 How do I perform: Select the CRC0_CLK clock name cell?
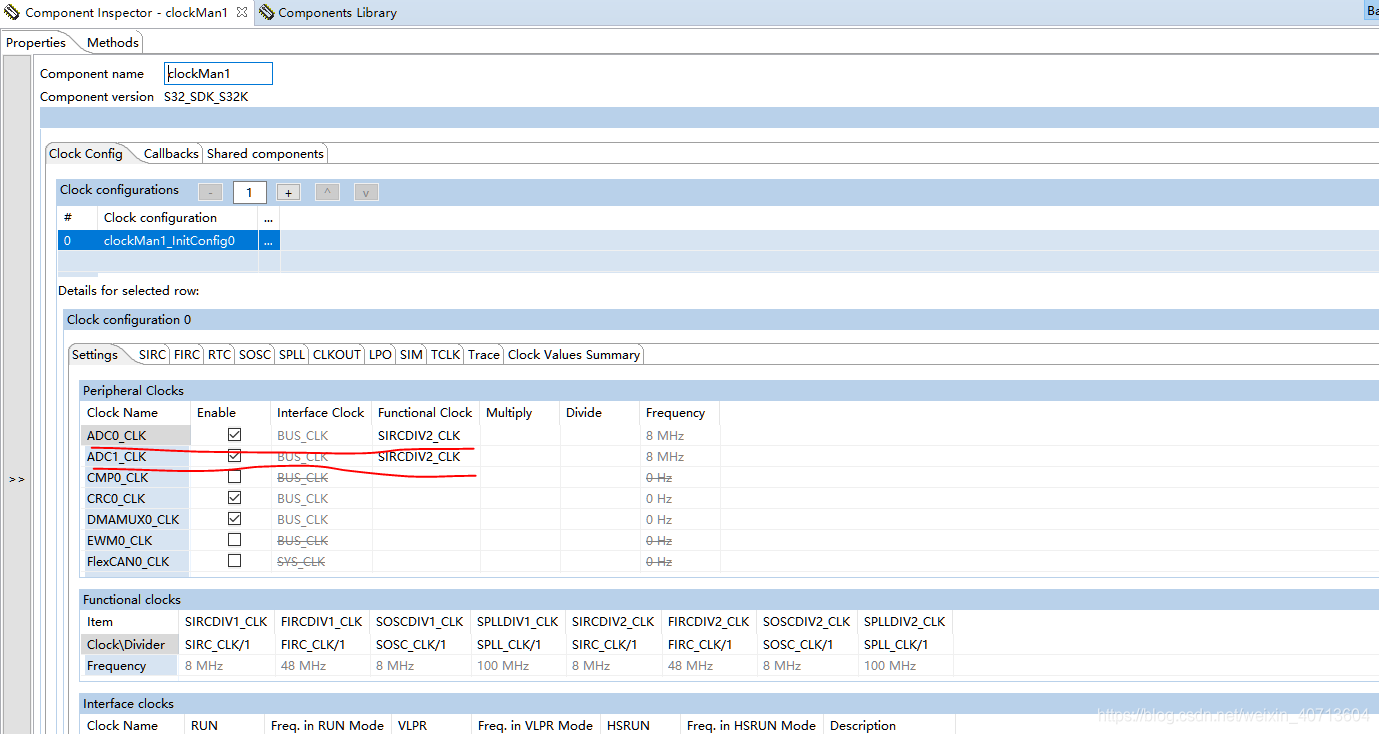click(x=135, y=498)
